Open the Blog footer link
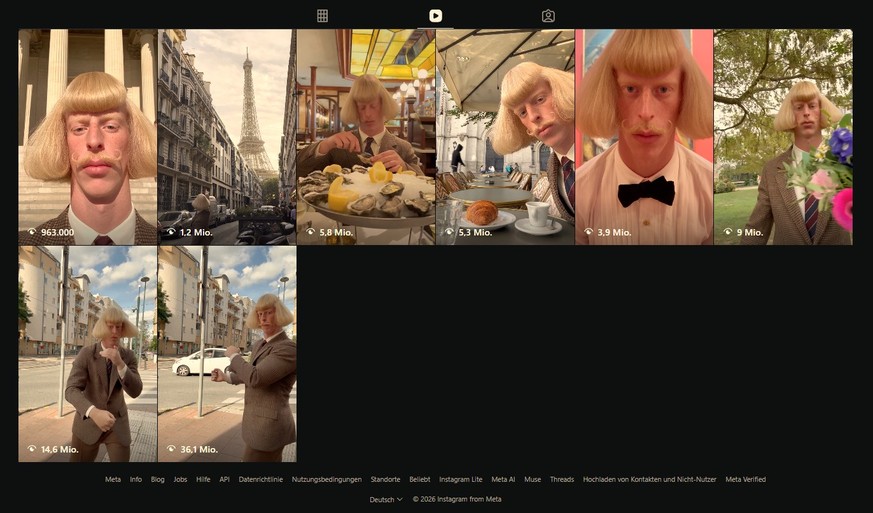This screenshot has width=873, height=513. 158,479
